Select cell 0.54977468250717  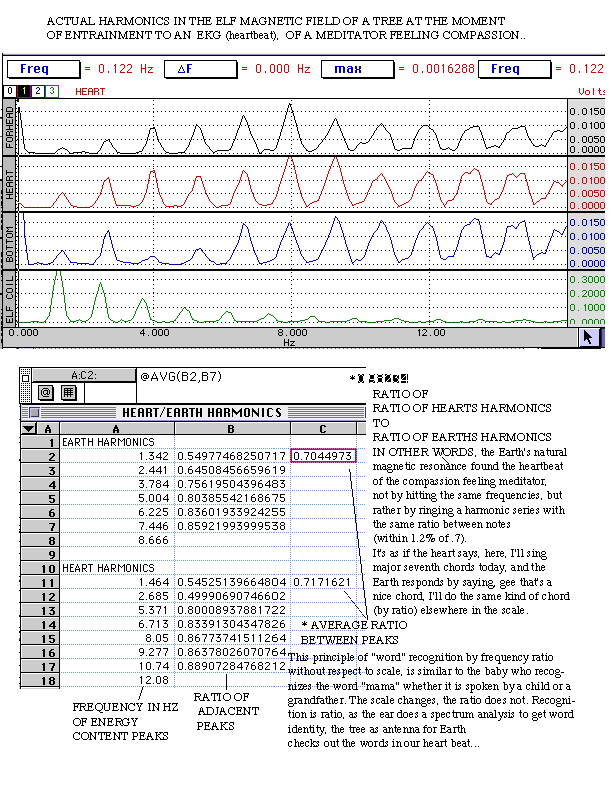232,456
